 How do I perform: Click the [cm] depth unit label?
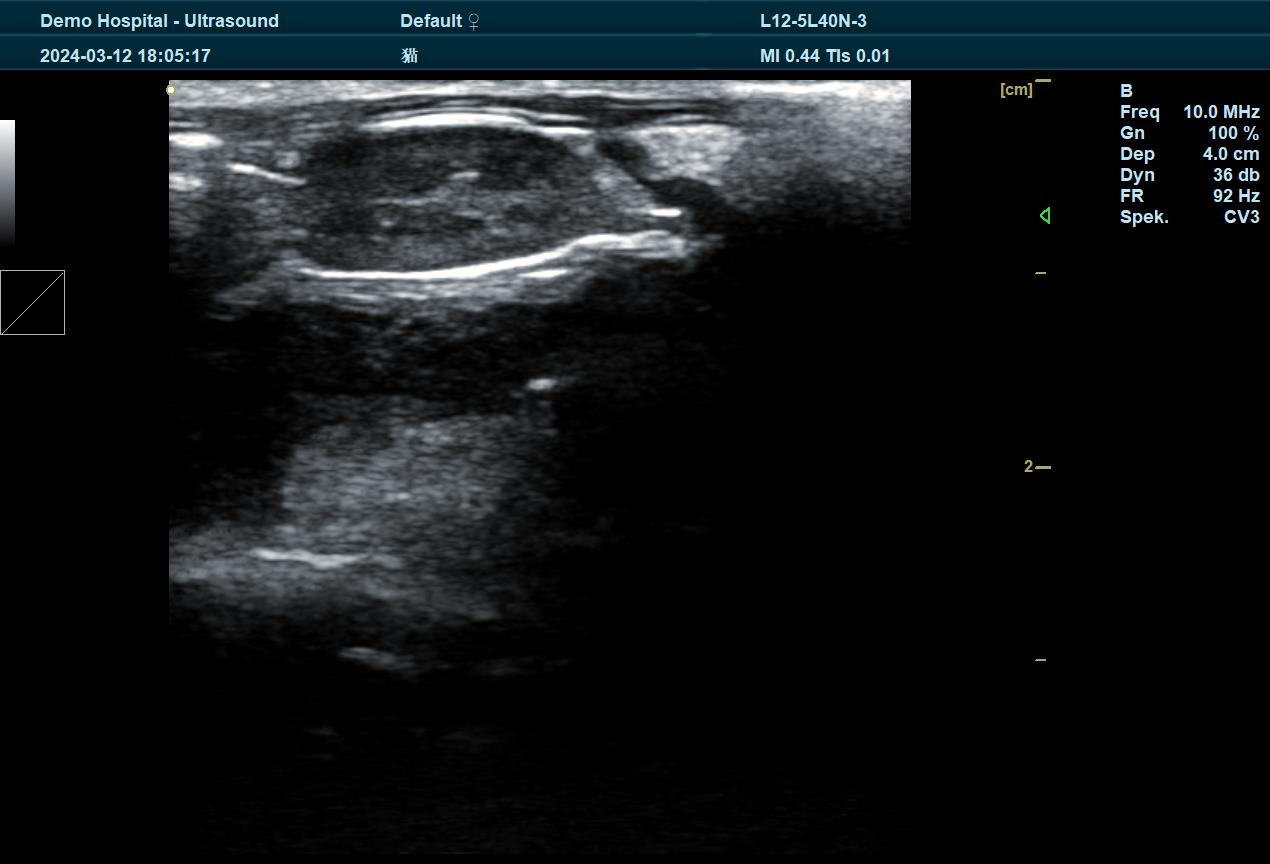1015,90
